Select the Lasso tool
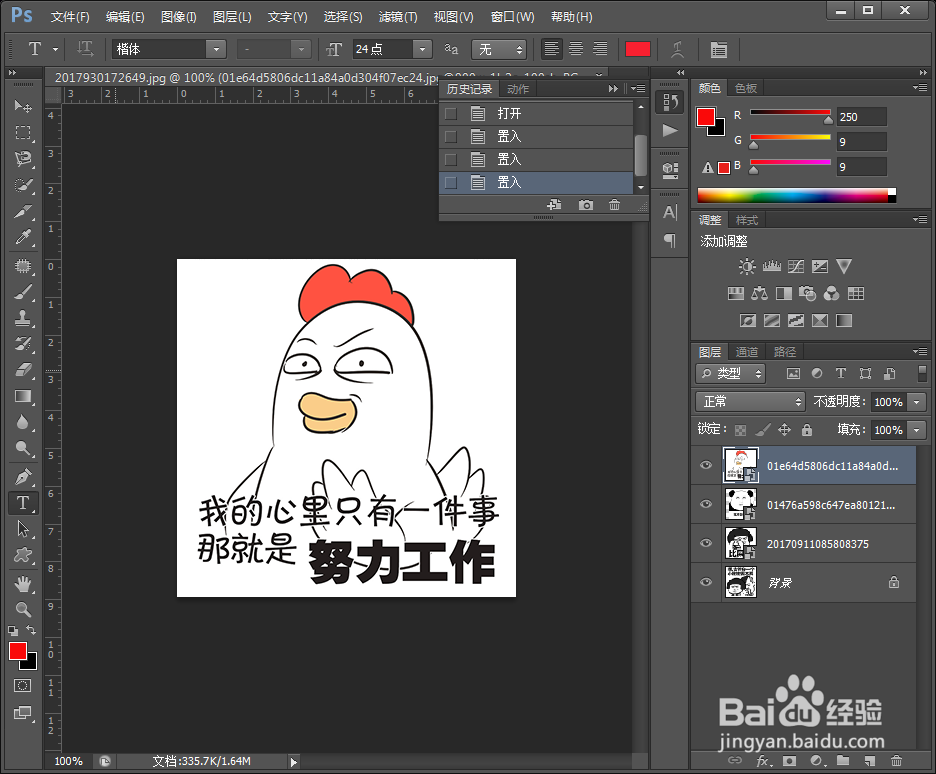936x774 pixels. click(x=23, y=159)
